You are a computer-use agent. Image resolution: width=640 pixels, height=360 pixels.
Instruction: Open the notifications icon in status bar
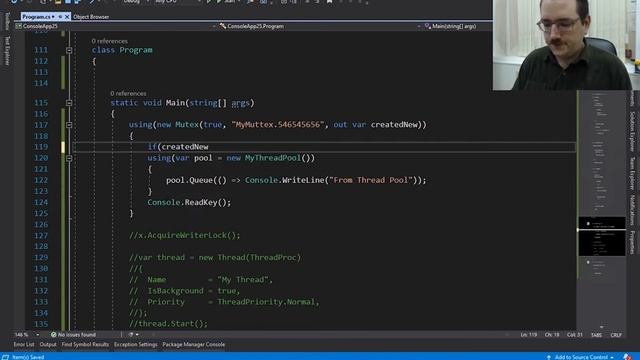(627, 357)
